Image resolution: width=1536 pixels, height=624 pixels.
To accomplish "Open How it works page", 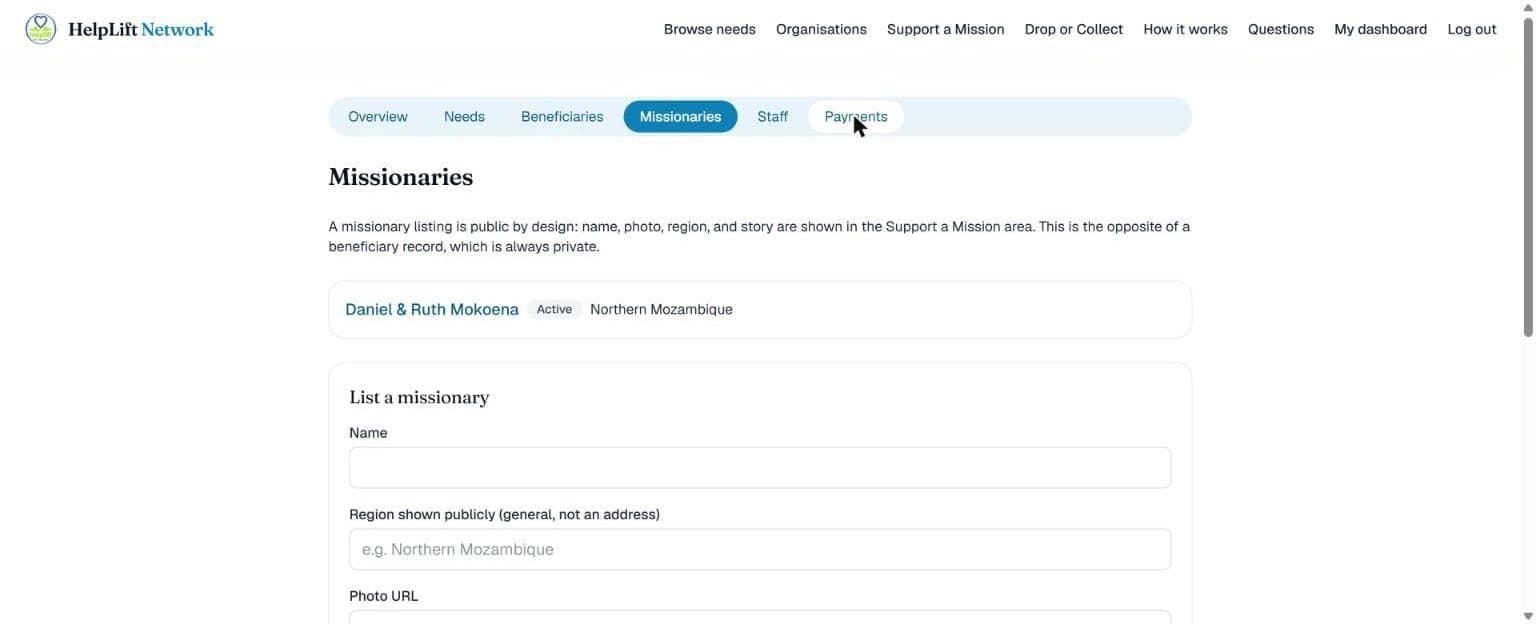I will (x=1186, y=29).
